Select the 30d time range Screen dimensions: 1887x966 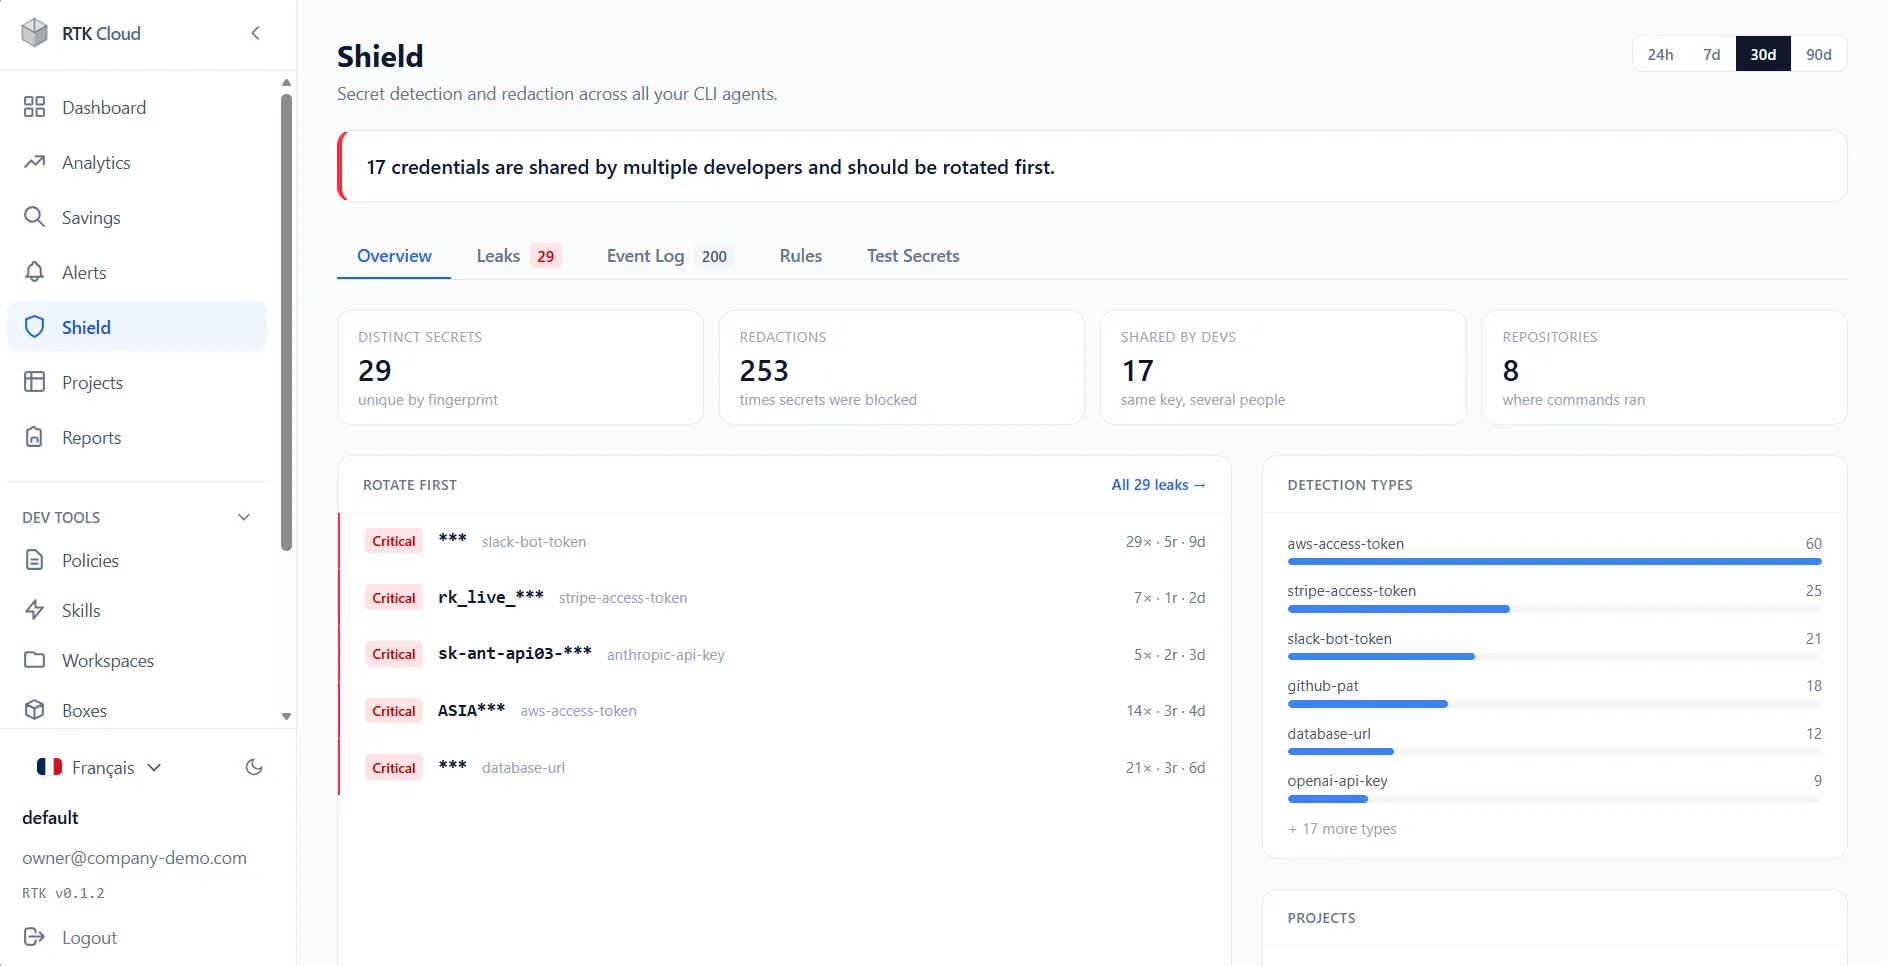click(x=1763, y=54)
